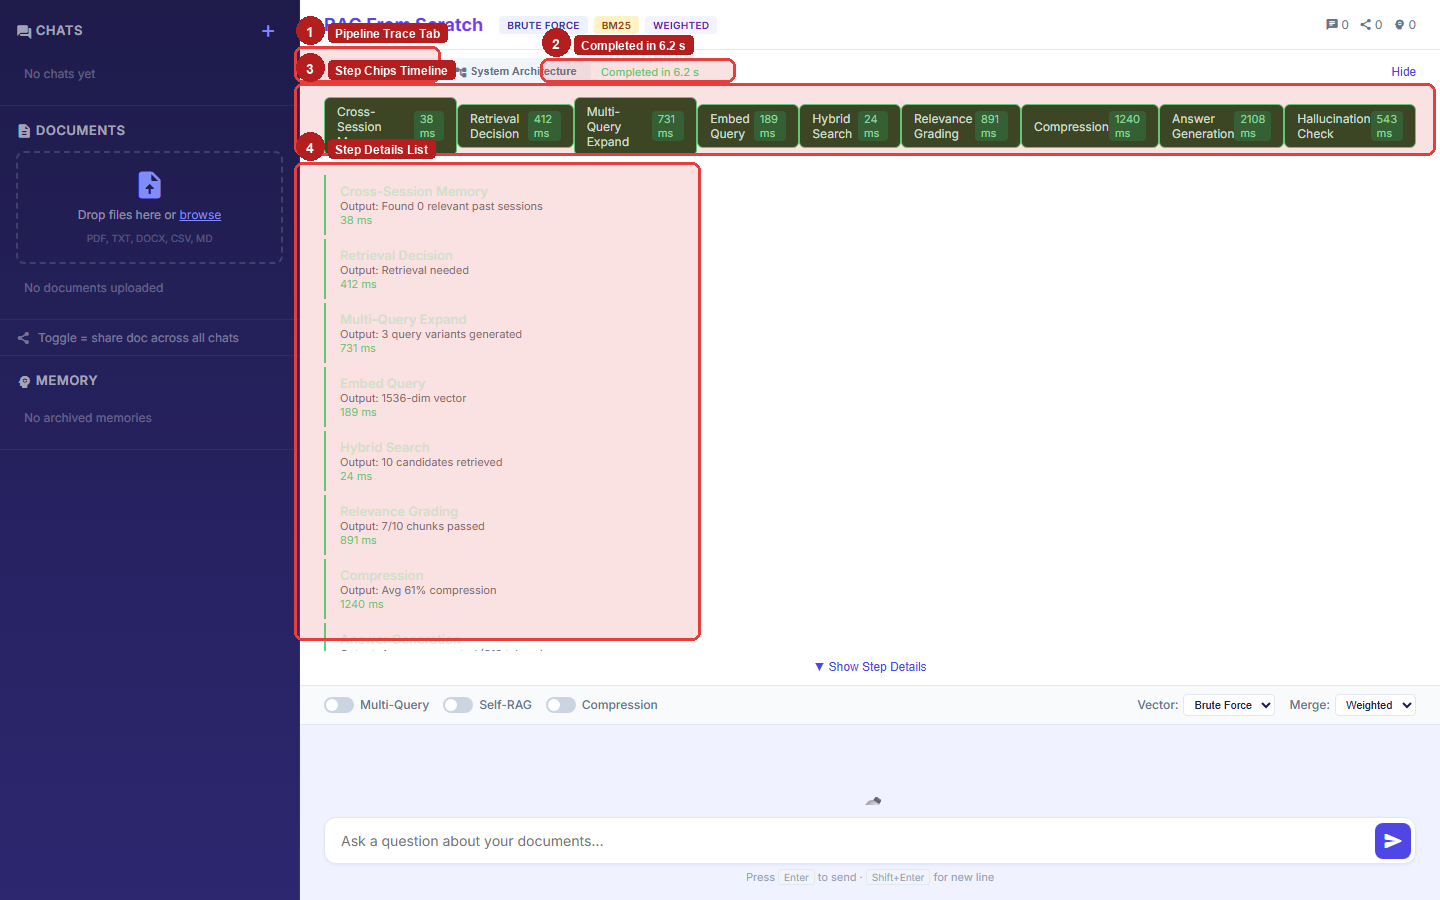Click the WEIGHTED badge in header
This screenshot has width=1440, height=900.
click(x=681, y=25)
